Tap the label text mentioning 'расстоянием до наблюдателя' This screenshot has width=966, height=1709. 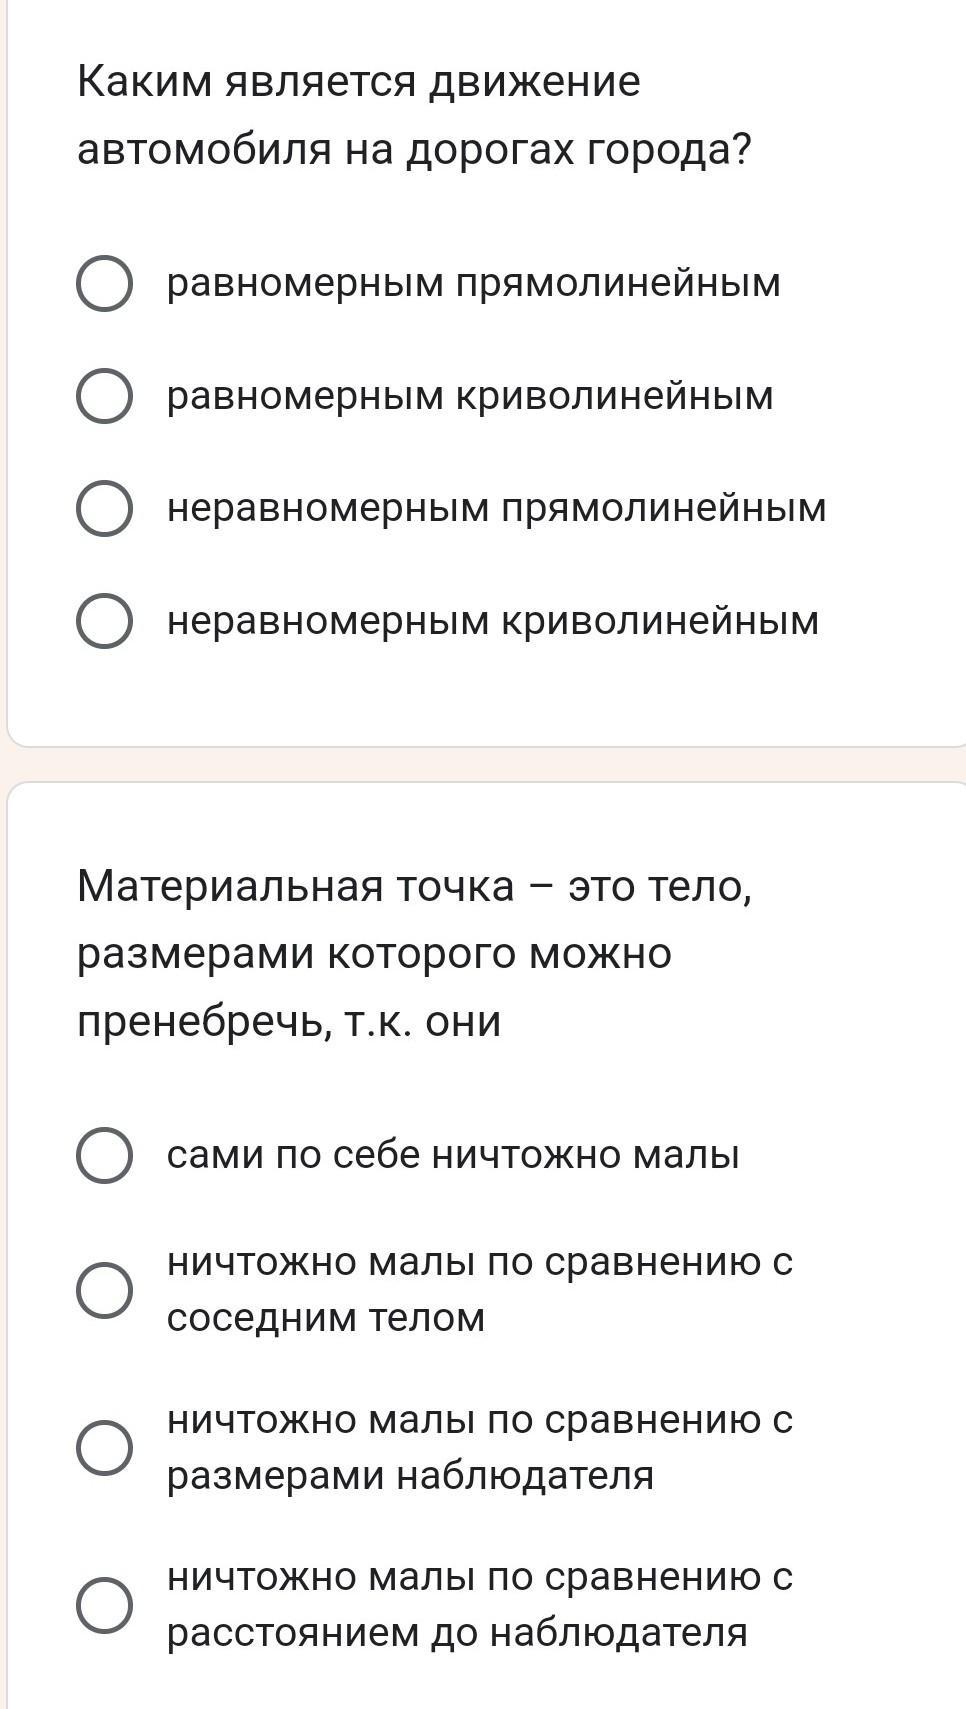click(479, 1605)
